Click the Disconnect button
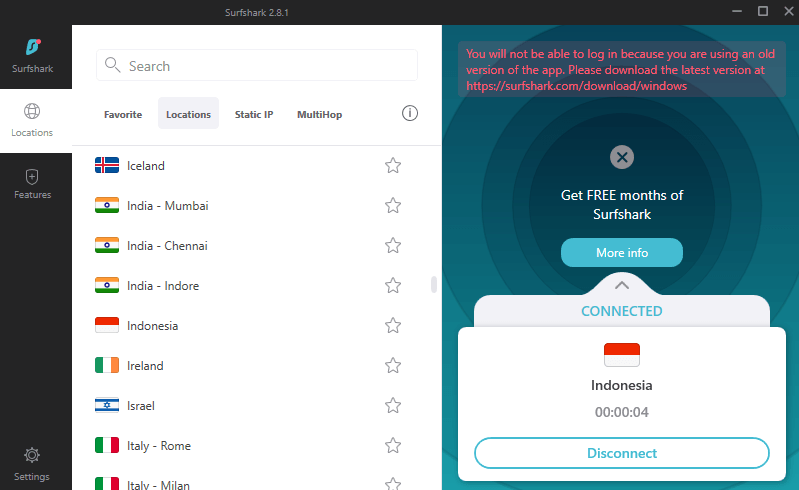Viewport: 799px width, 490px height. (x=622, y=453)
